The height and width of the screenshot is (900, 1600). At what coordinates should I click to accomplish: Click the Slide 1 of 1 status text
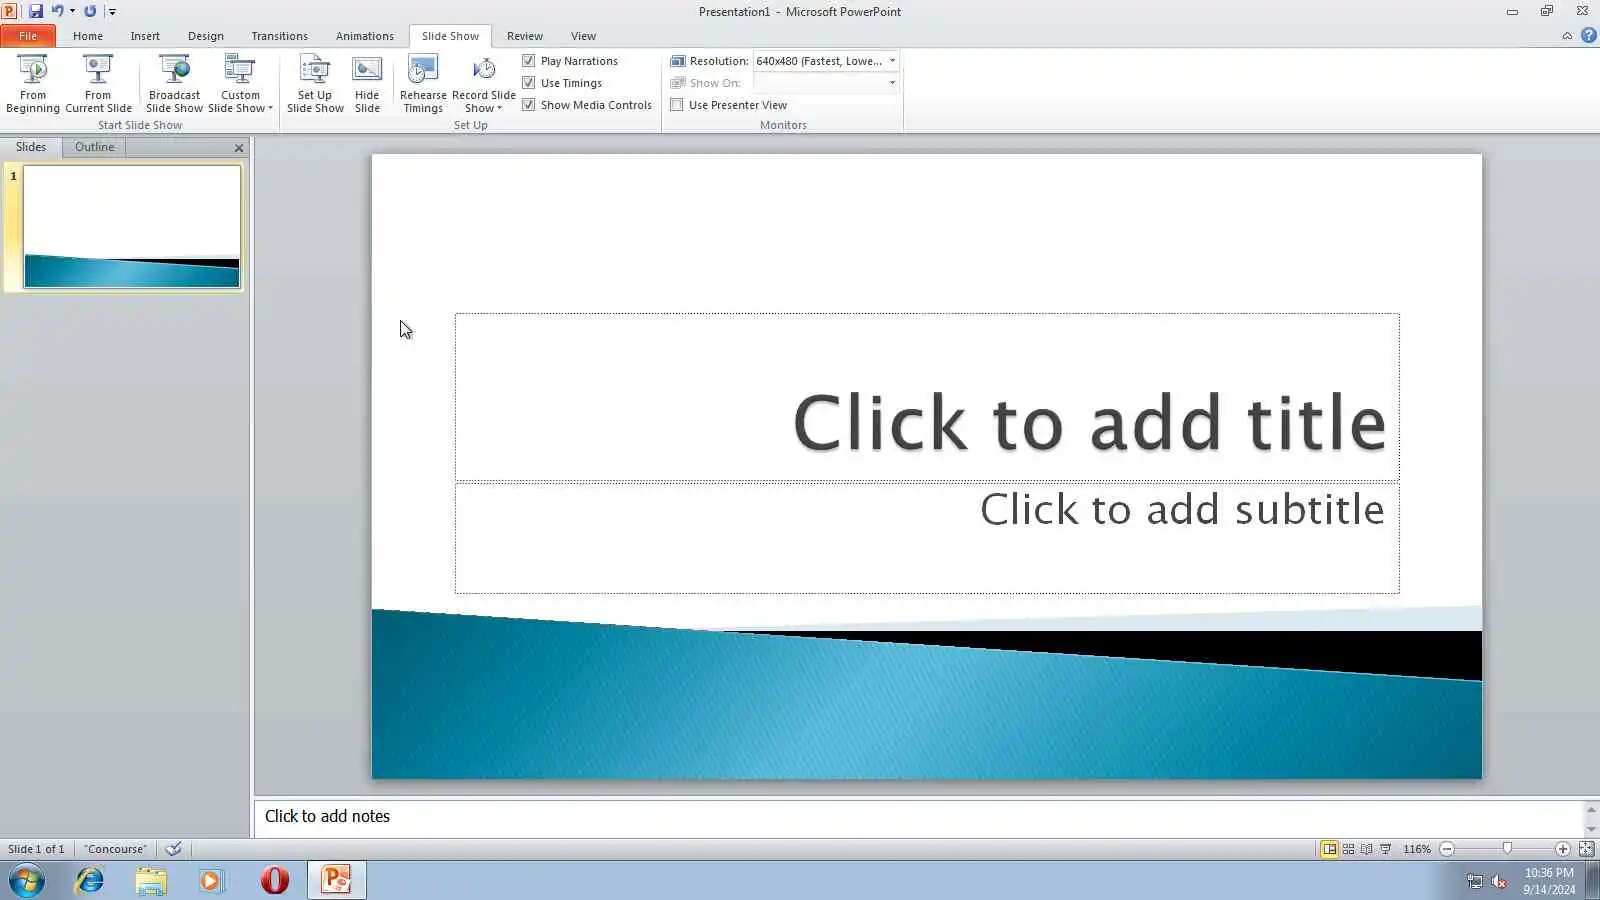tap(36, 849)
